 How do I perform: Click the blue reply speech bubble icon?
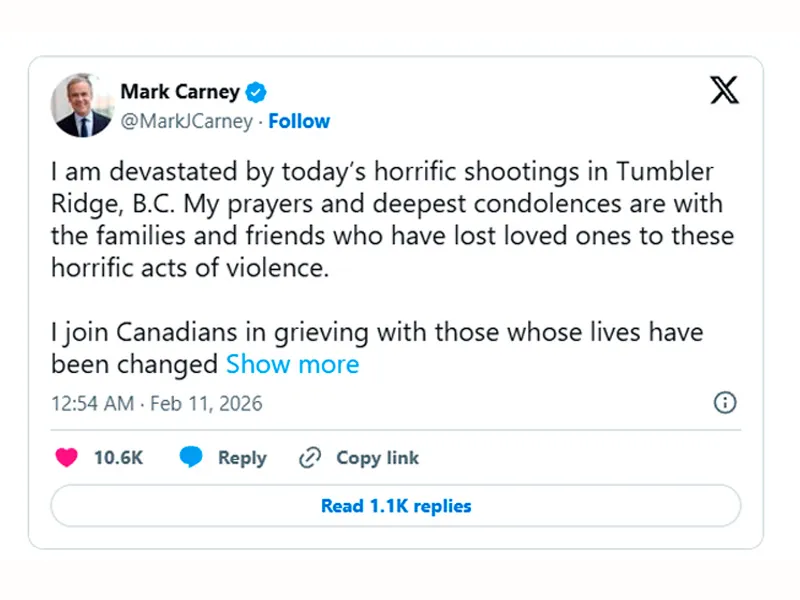(191, 458)
